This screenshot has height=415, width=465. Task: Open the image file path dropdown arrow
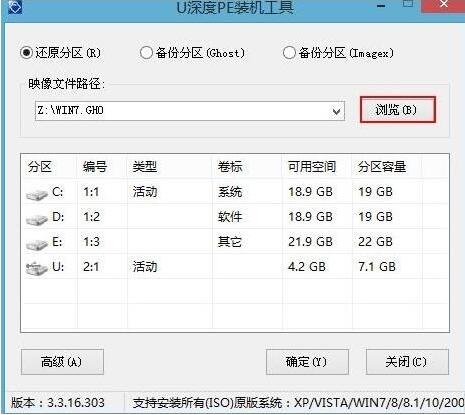[336, 111]
